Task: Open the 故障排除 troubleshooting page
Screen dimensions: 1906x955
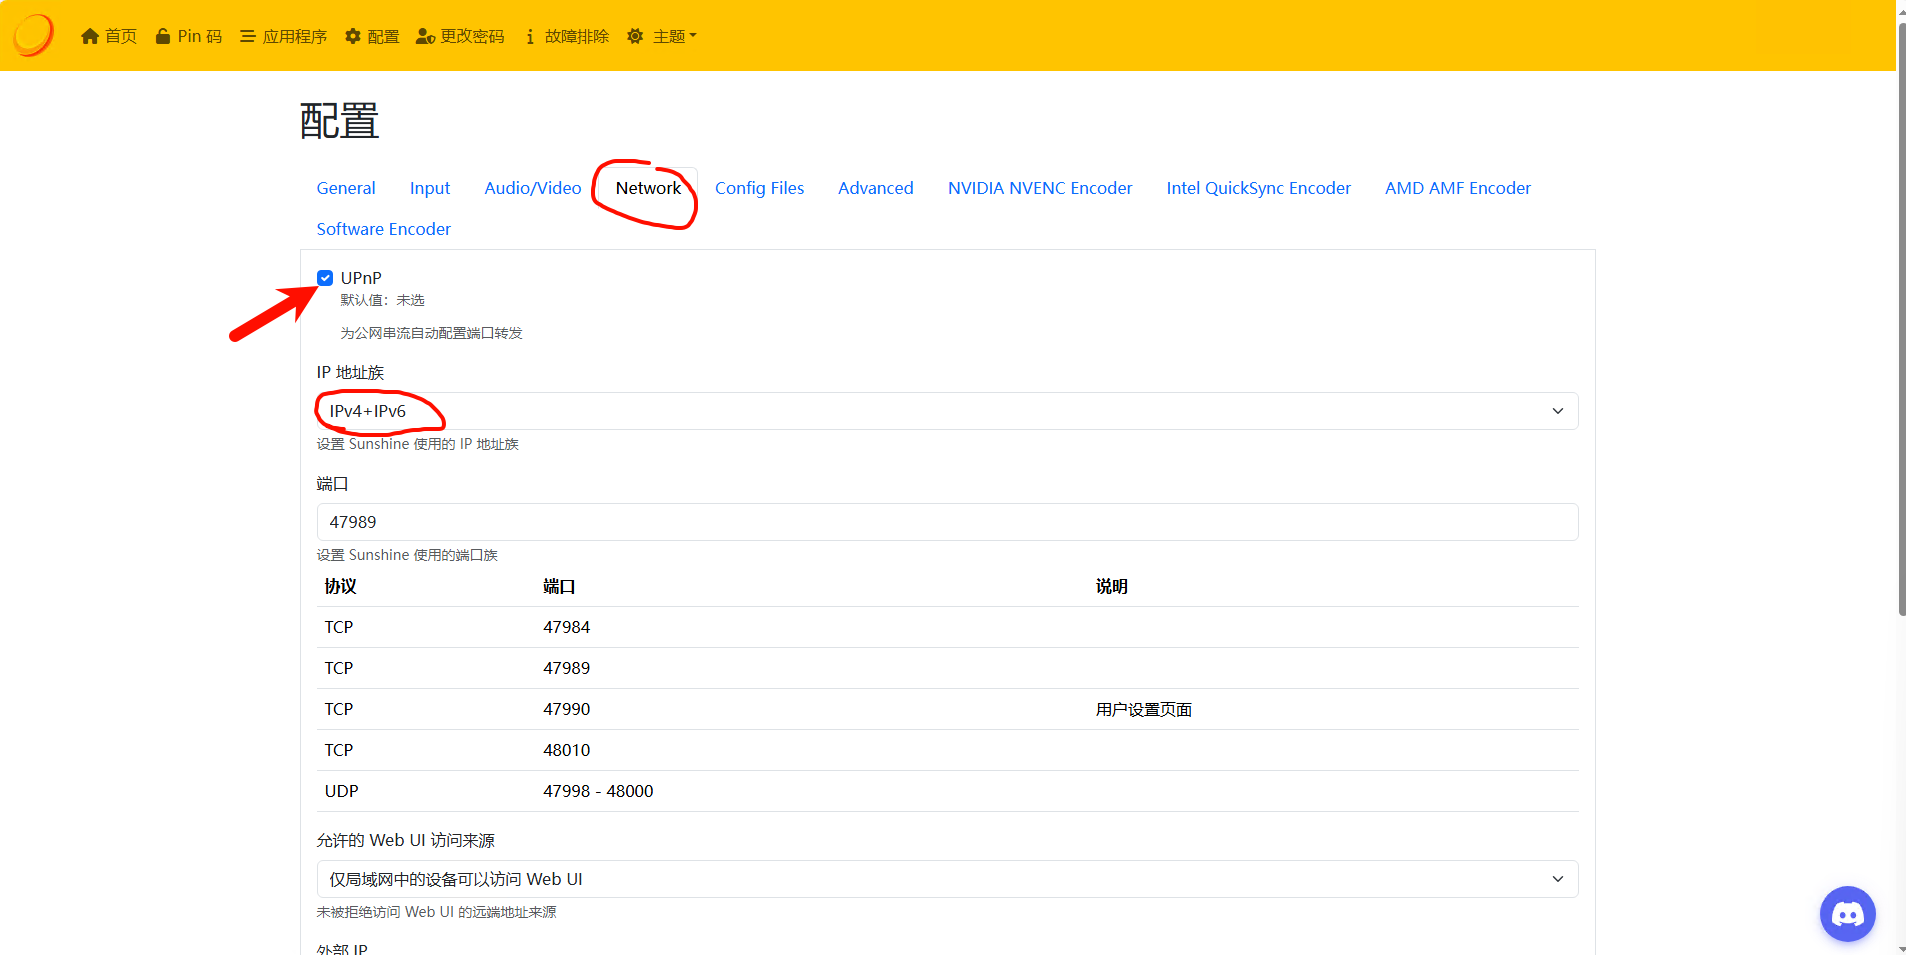Action: (566, 36)
